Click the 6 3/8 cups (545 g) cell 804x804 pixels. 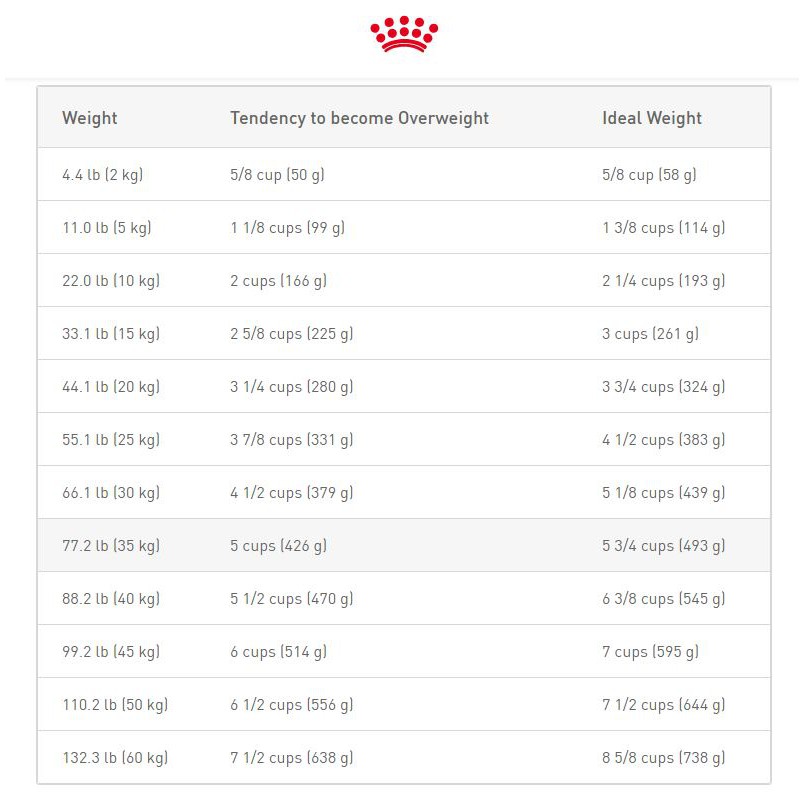point(663,599)
